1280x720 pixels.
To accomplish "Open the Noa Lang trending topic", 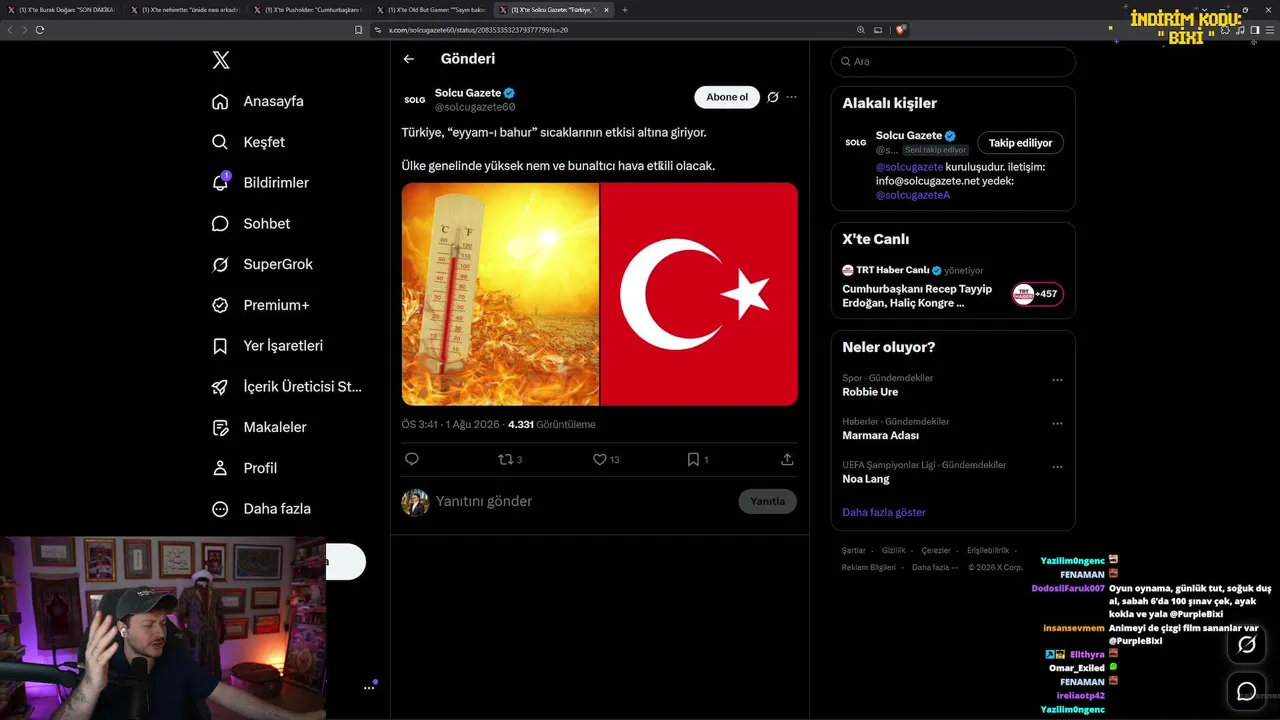I will 866,479.
